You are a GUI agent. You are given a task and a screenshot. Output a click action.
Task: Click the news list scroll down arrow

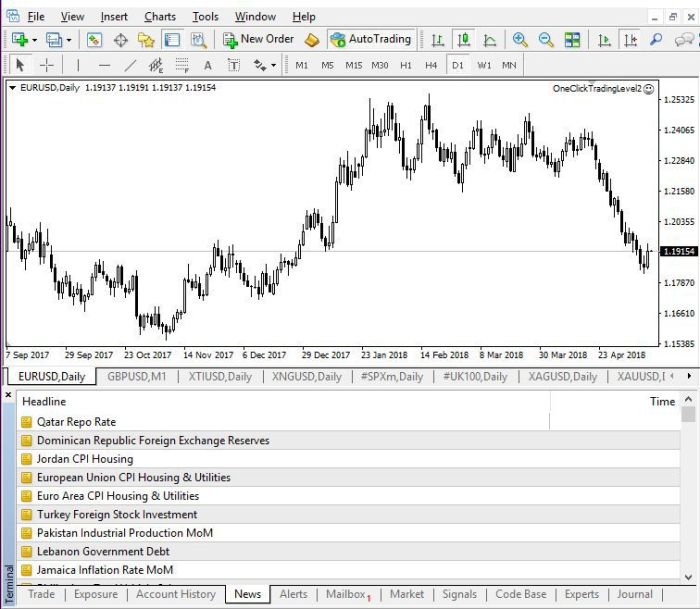tap(689, 577)
